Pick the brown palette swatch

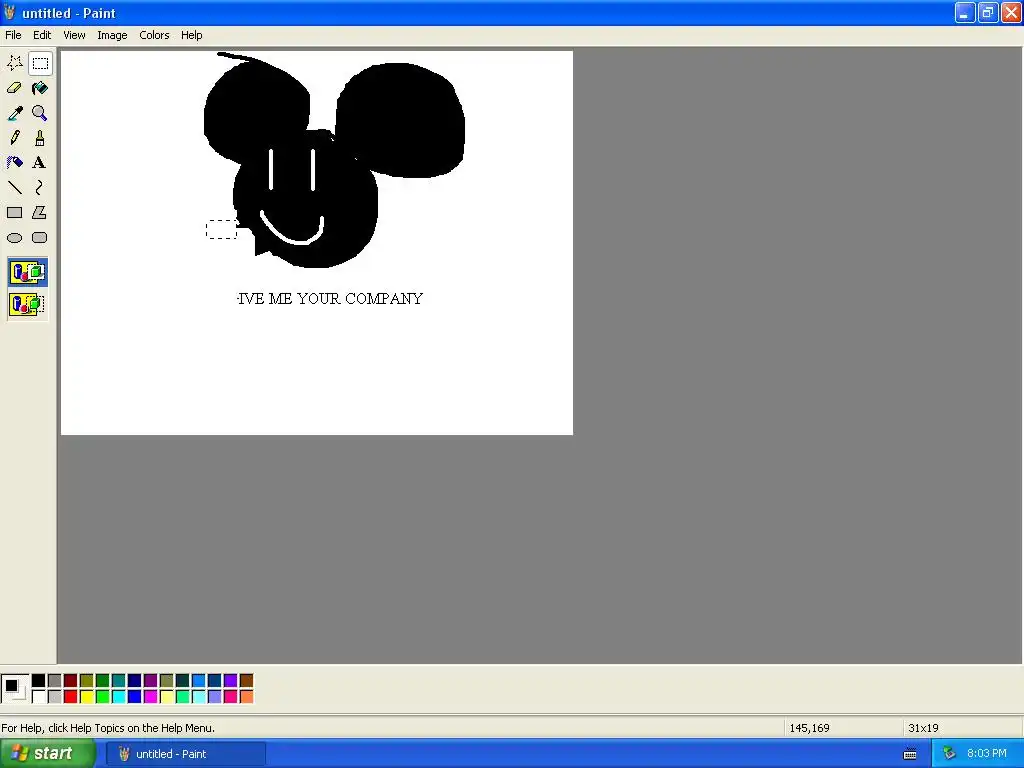(246, 681)
